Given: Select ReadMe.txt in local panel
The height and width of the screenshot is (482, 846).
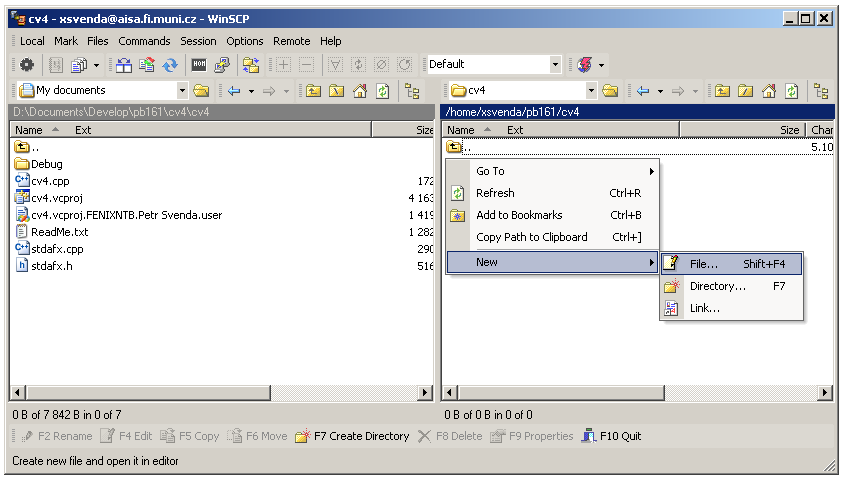Looking at the screenshot, I should [51, 232].
